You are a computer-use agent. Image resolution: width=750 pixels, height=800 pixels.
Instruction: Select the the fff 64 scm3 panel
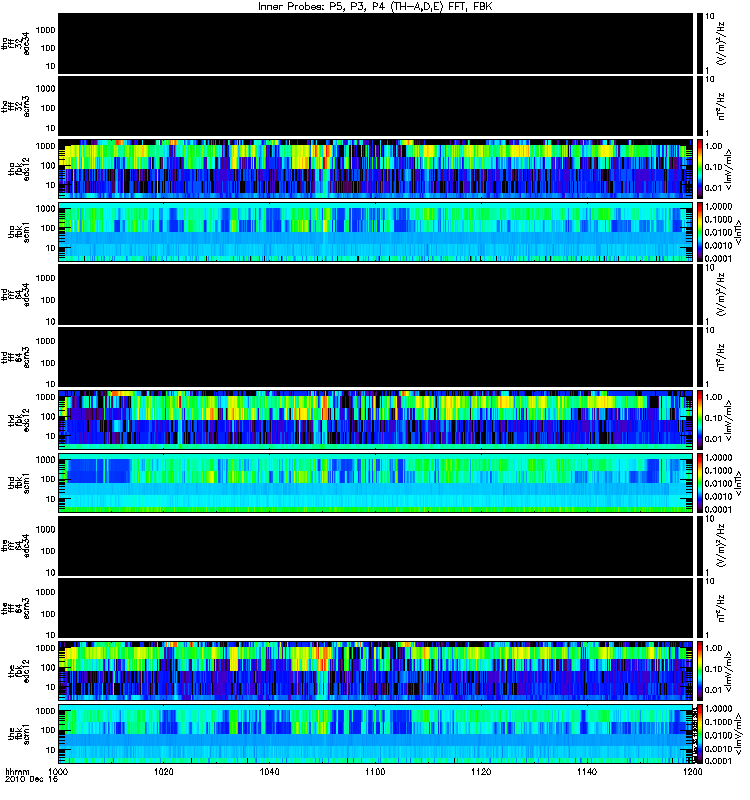click(x=376, y=608)
